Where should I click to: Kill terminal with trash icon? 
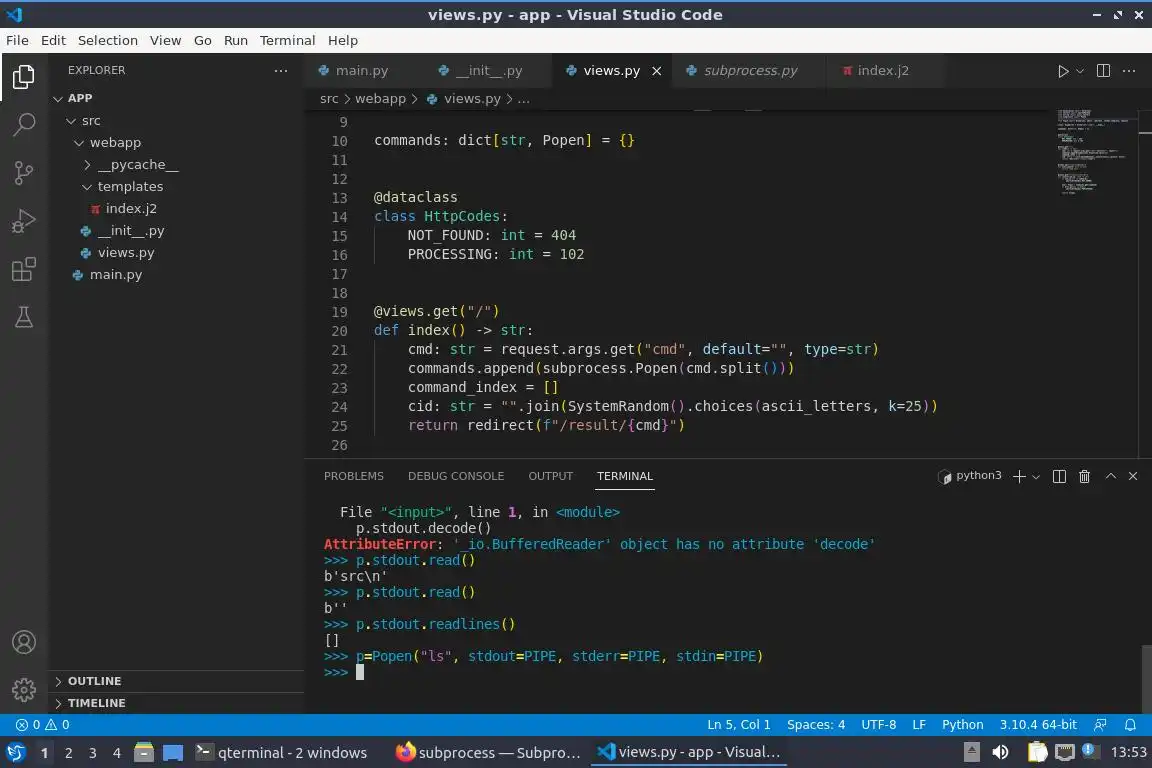click(x=1084, y=476)
